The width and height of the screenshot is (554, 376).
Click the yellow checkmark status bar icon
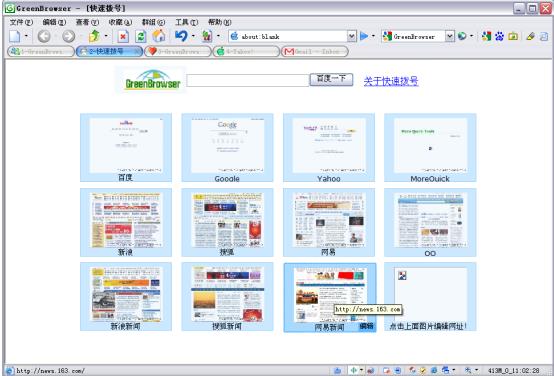(x=423, y=370)
